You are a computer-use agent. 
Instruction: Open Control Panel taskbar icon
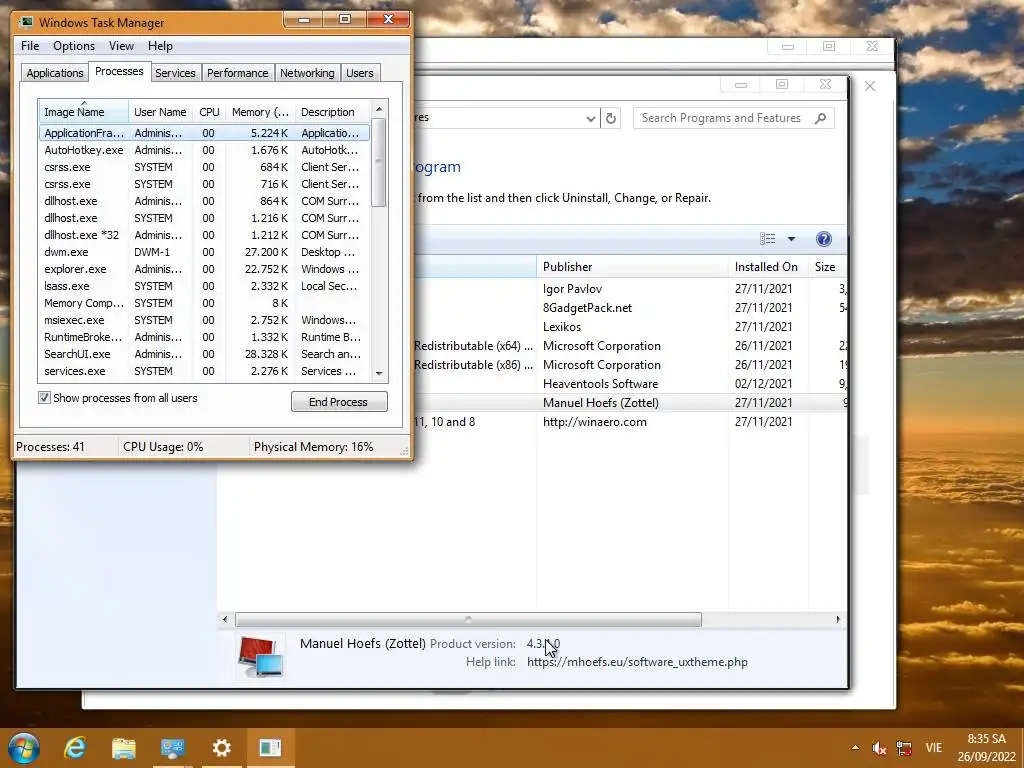(x=172, y=748)
